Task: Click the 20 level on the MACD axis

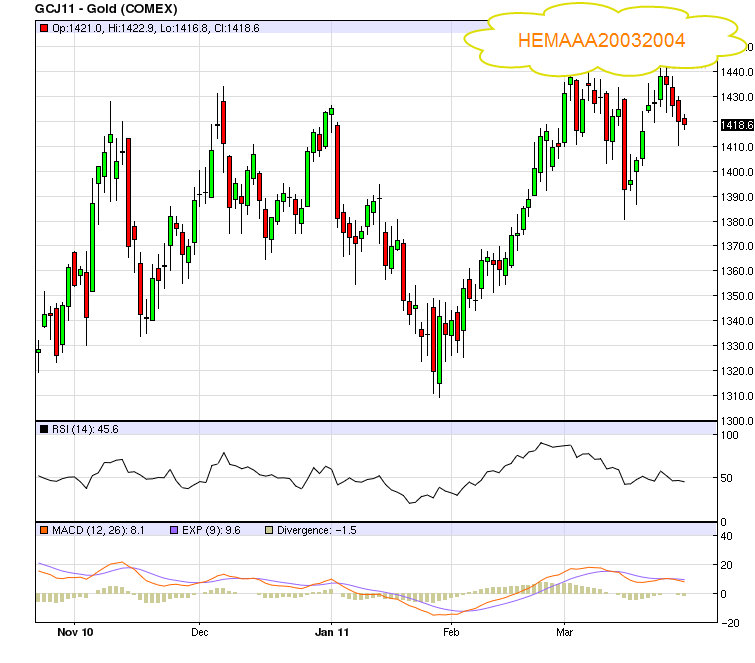Action: pyautogui.click(x=727, y=565)
